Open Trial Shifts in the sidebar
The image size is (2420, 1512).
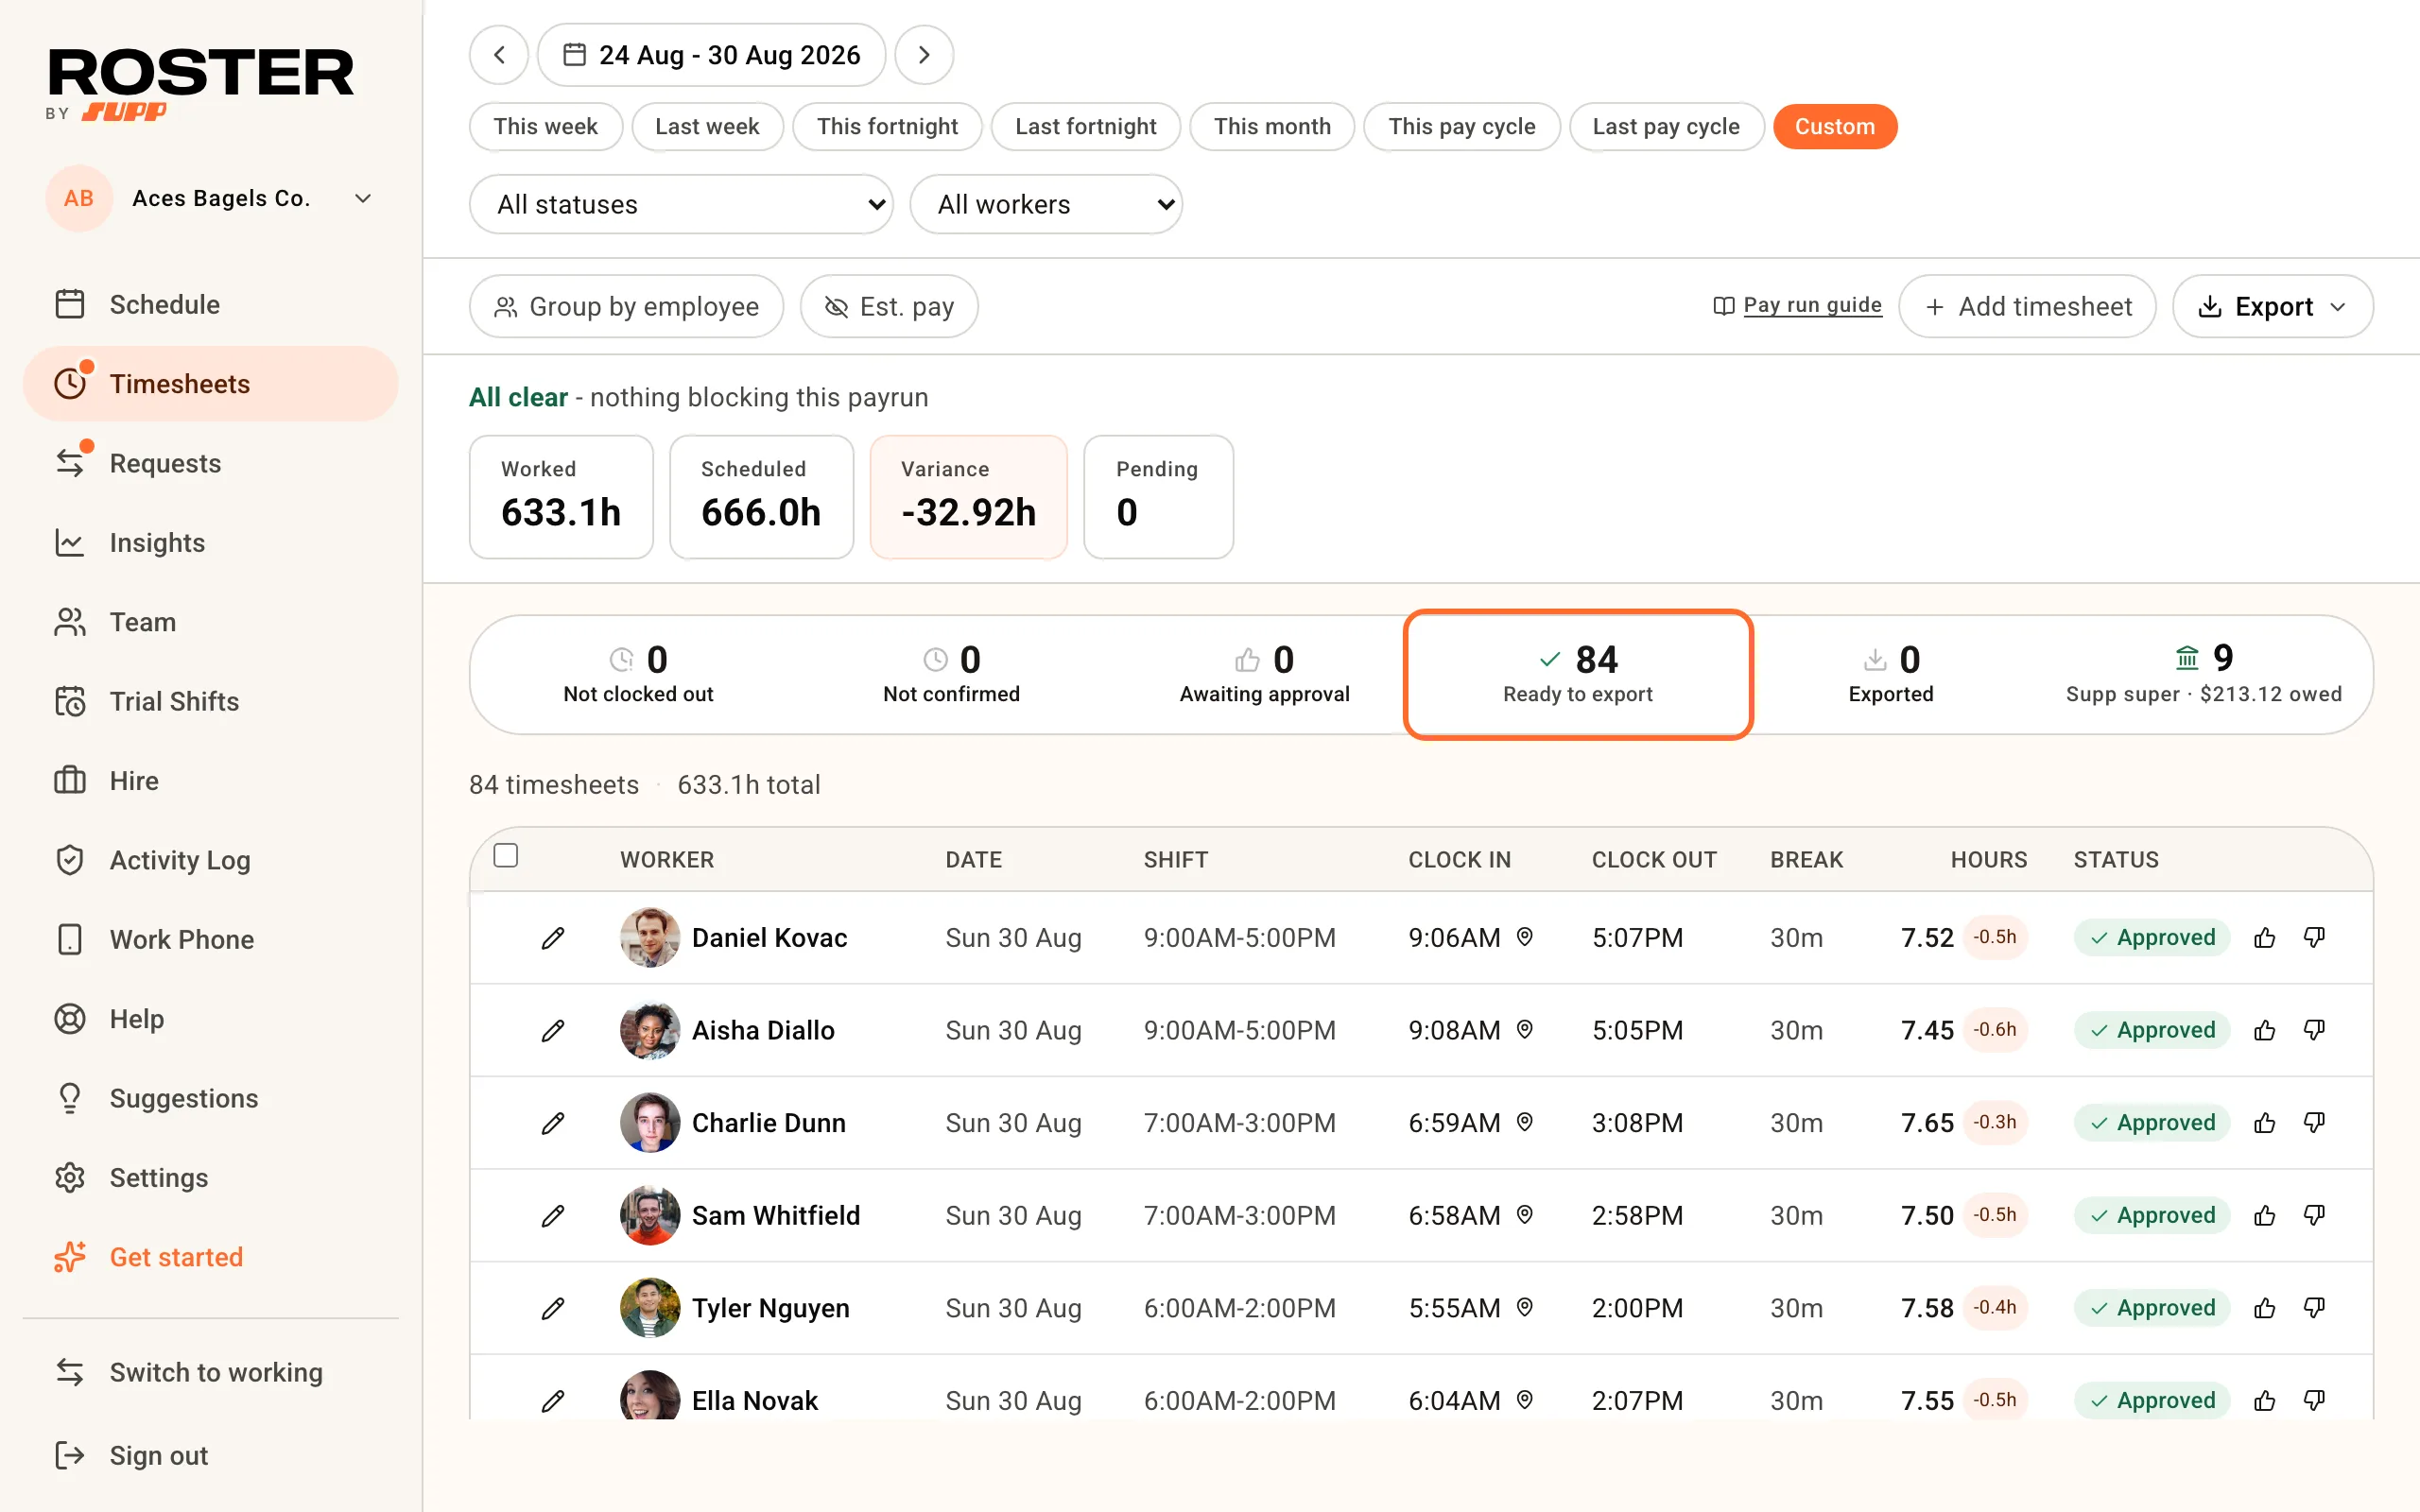(211, 701)
